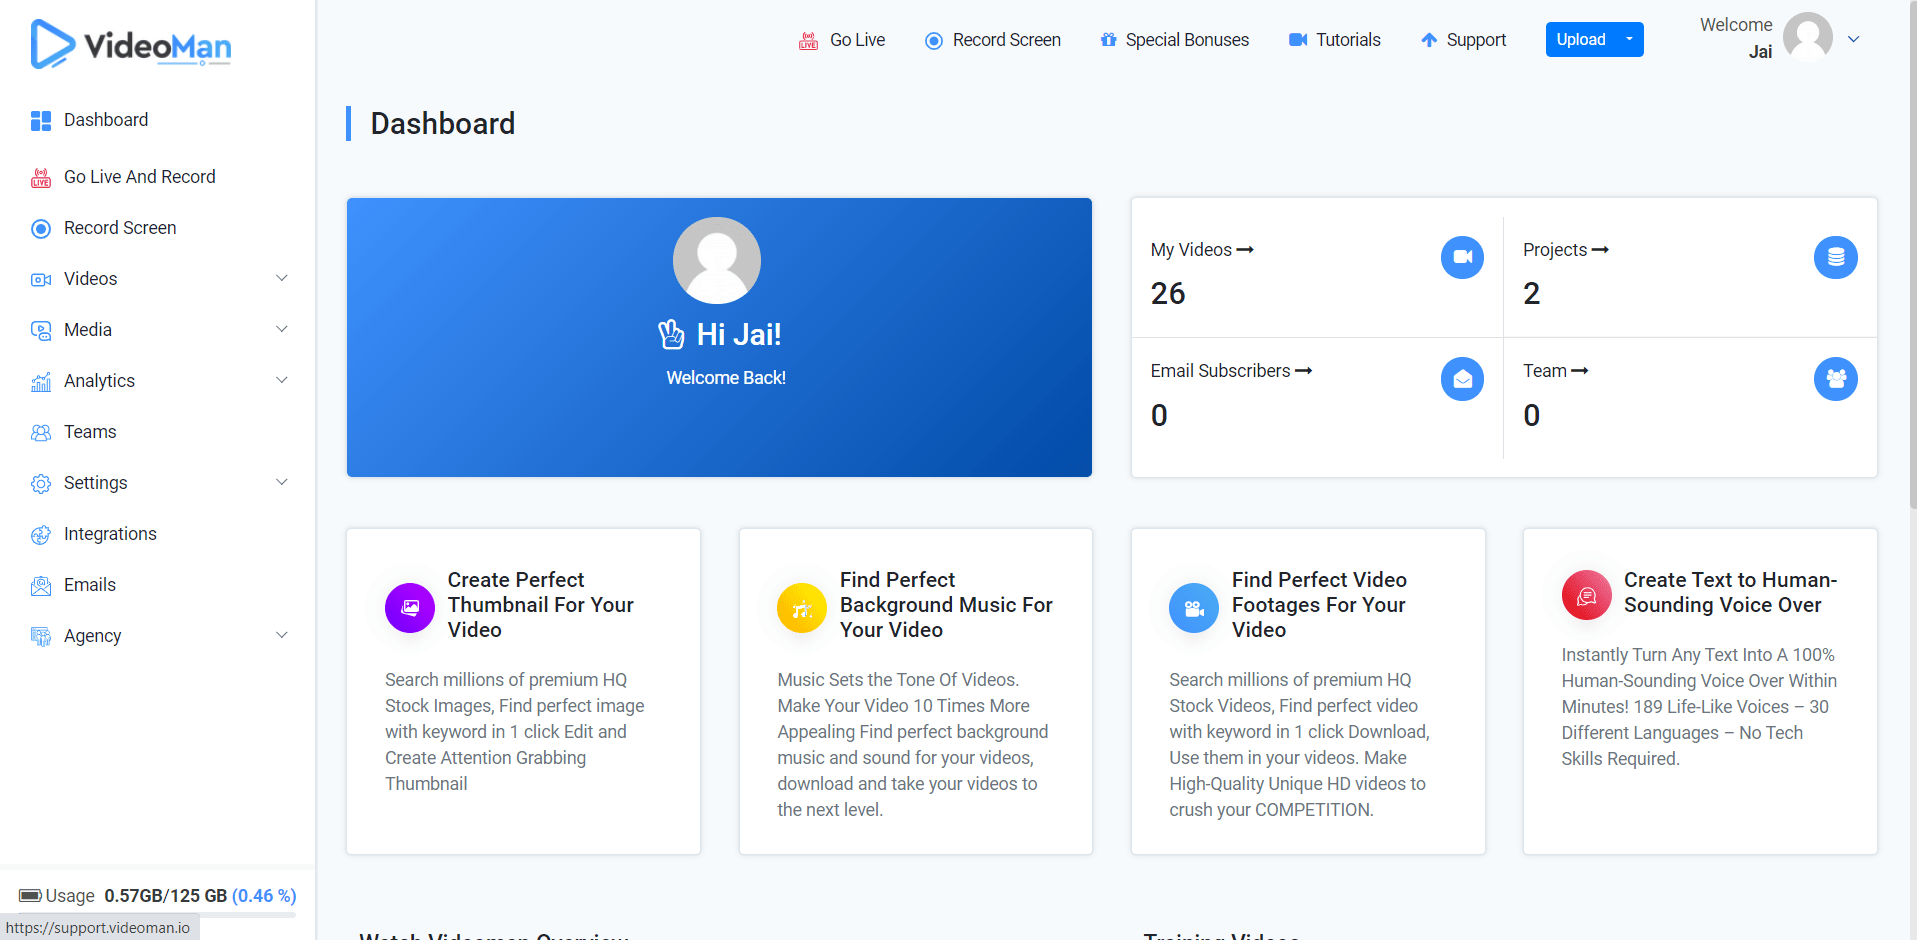Click the battery Usage icon

[30, 895]
